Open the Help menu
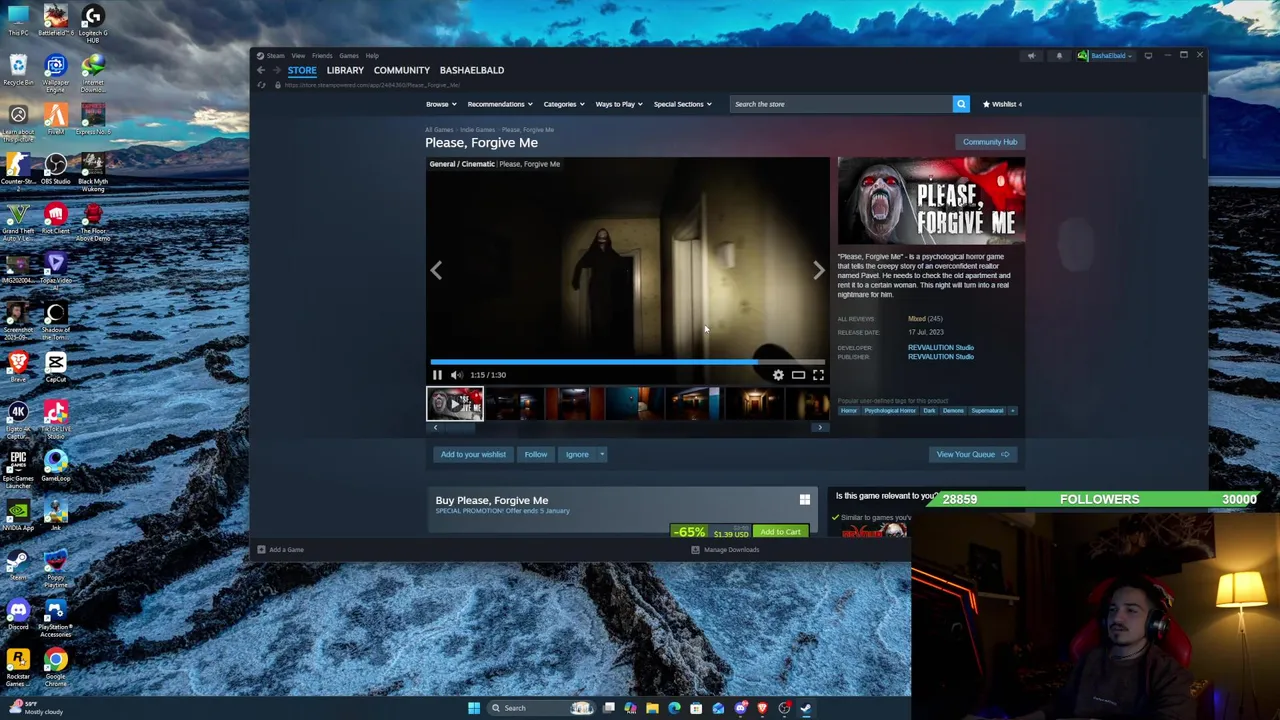 pyautogui.click(x=372, y=56)
